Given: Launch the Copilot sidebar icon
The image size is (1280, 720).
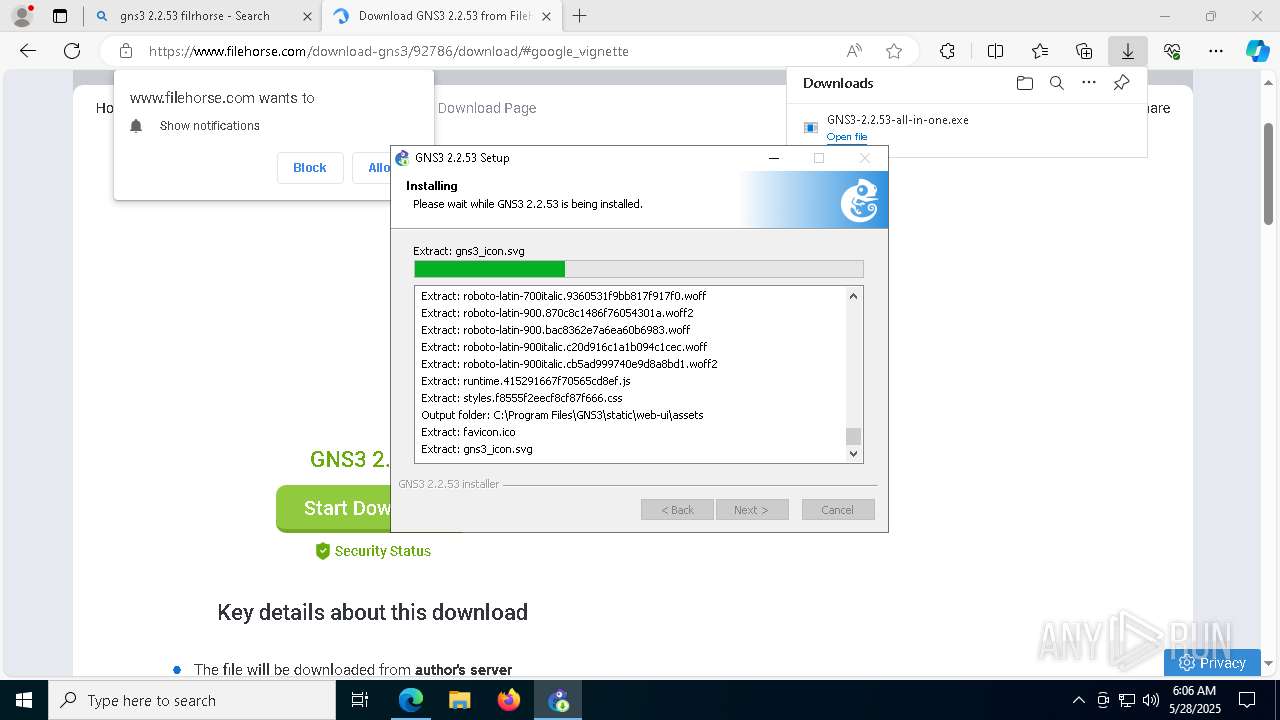Looking at the screenshot, I should click(x=1258, y=51).
